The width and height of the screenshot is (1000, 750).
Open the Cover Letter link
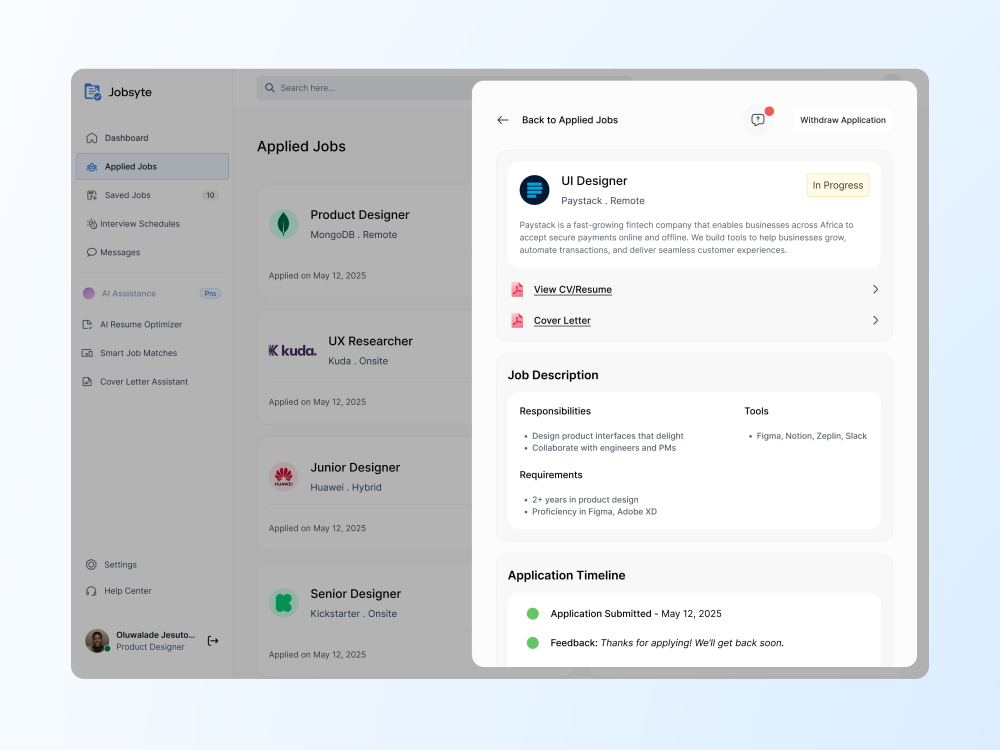point(562,321)
